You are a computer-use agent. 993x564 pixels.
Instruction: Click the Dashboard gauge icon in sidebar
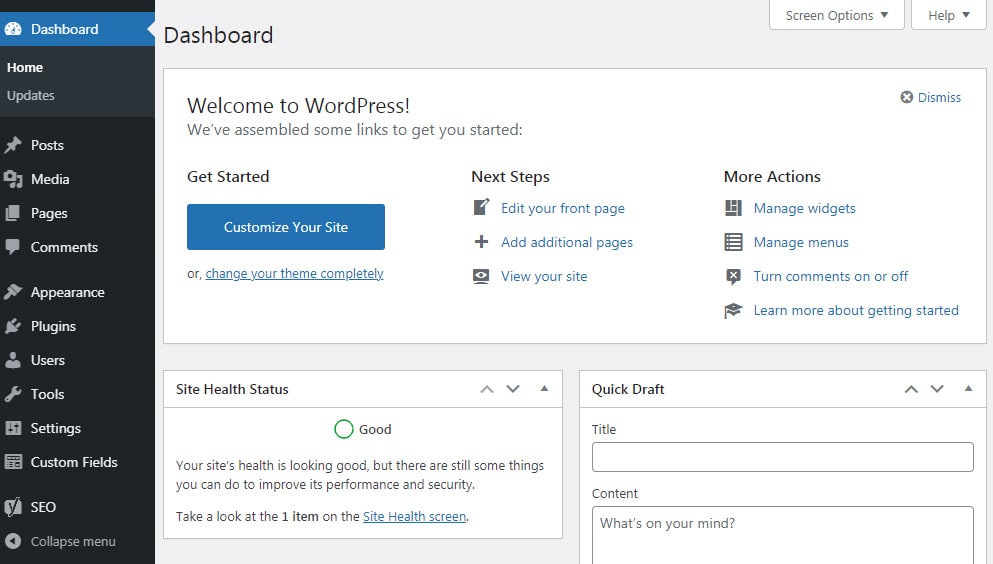[13, 29]
